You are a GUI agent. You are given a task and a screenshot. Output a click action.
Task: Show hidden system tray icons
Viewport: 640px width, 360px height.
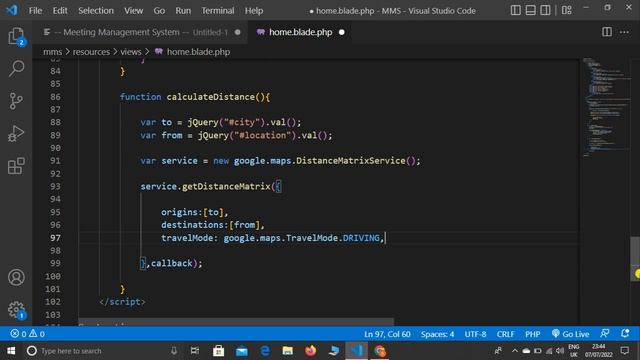(514, 351)
